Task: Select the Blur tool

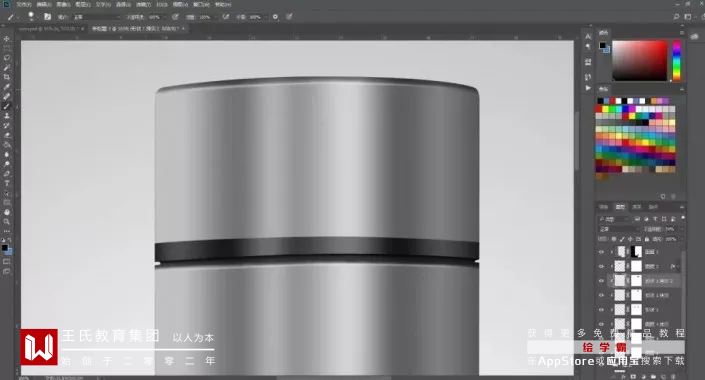Action: pyautogui.click(x=7, y=154)
